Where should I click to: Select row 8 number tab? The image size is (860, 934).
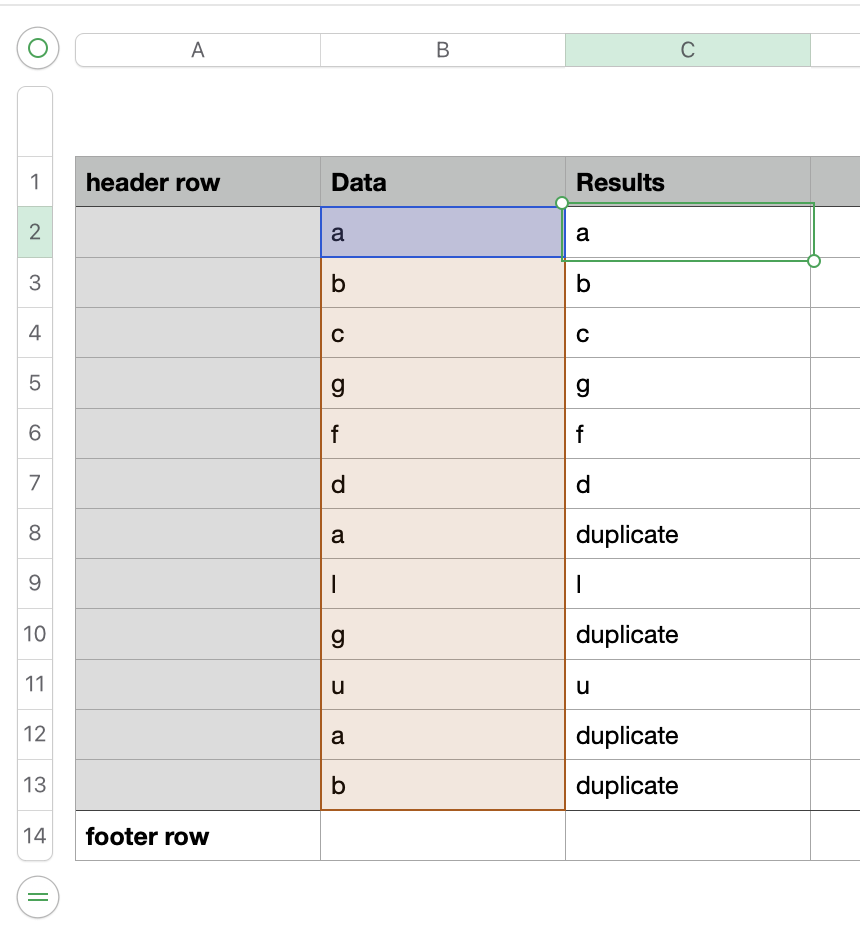point(35,533)
